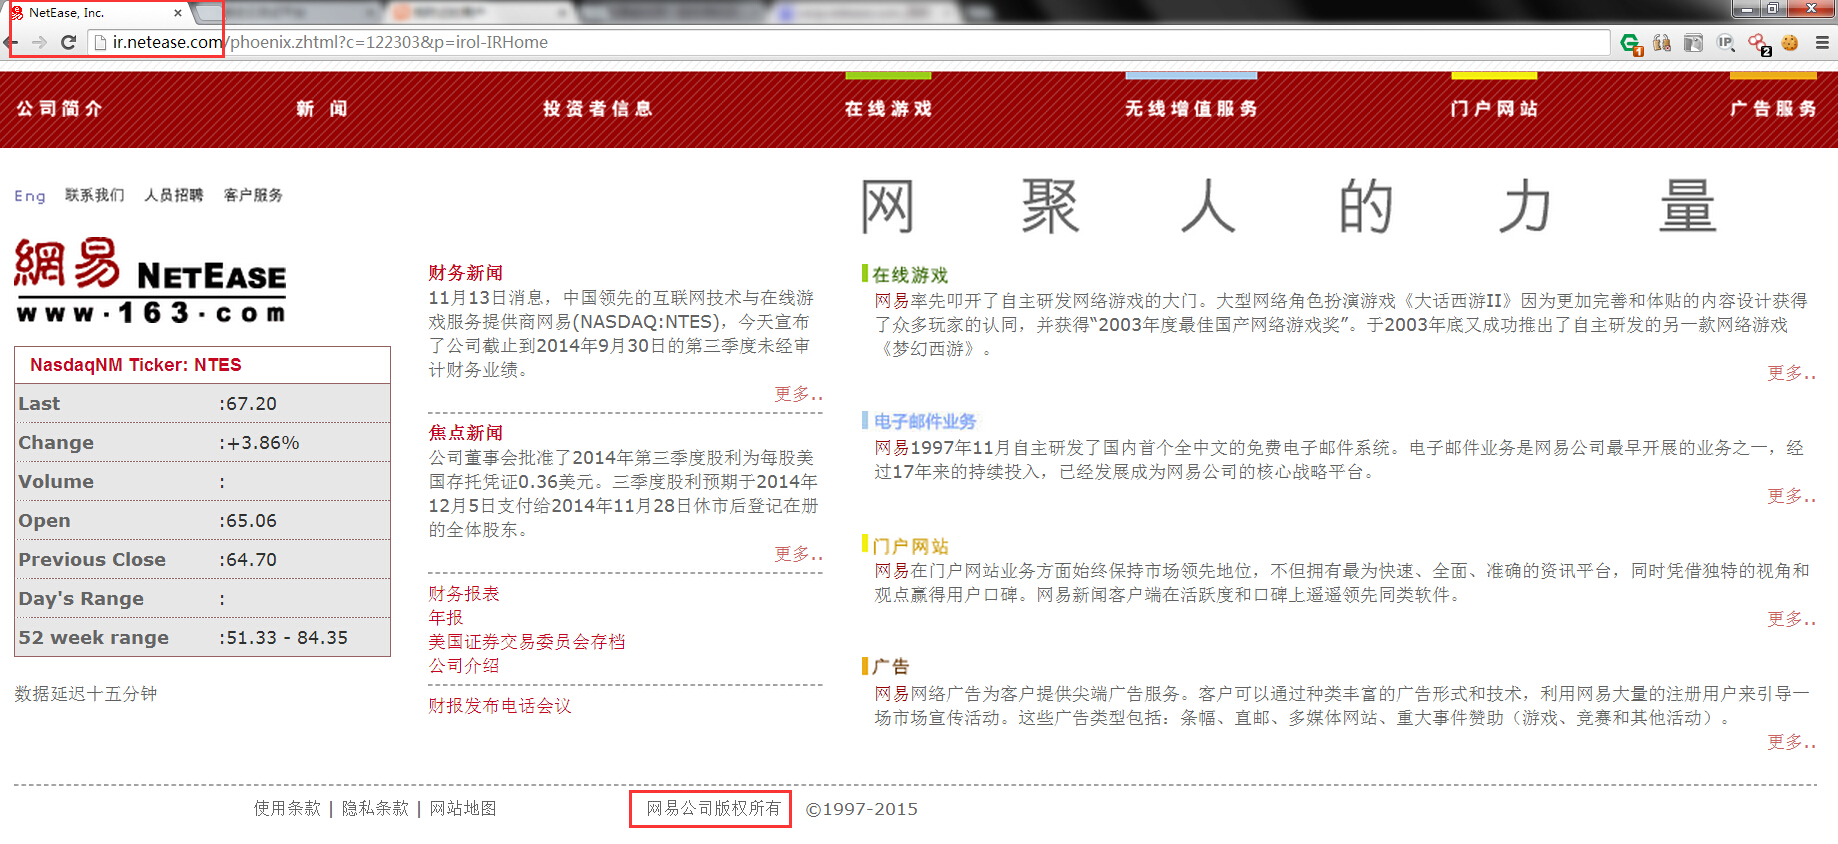This screenshot has width=1838, height=844.
Task: Open the 新闻 navigation menu
Action: click(322, 108)
